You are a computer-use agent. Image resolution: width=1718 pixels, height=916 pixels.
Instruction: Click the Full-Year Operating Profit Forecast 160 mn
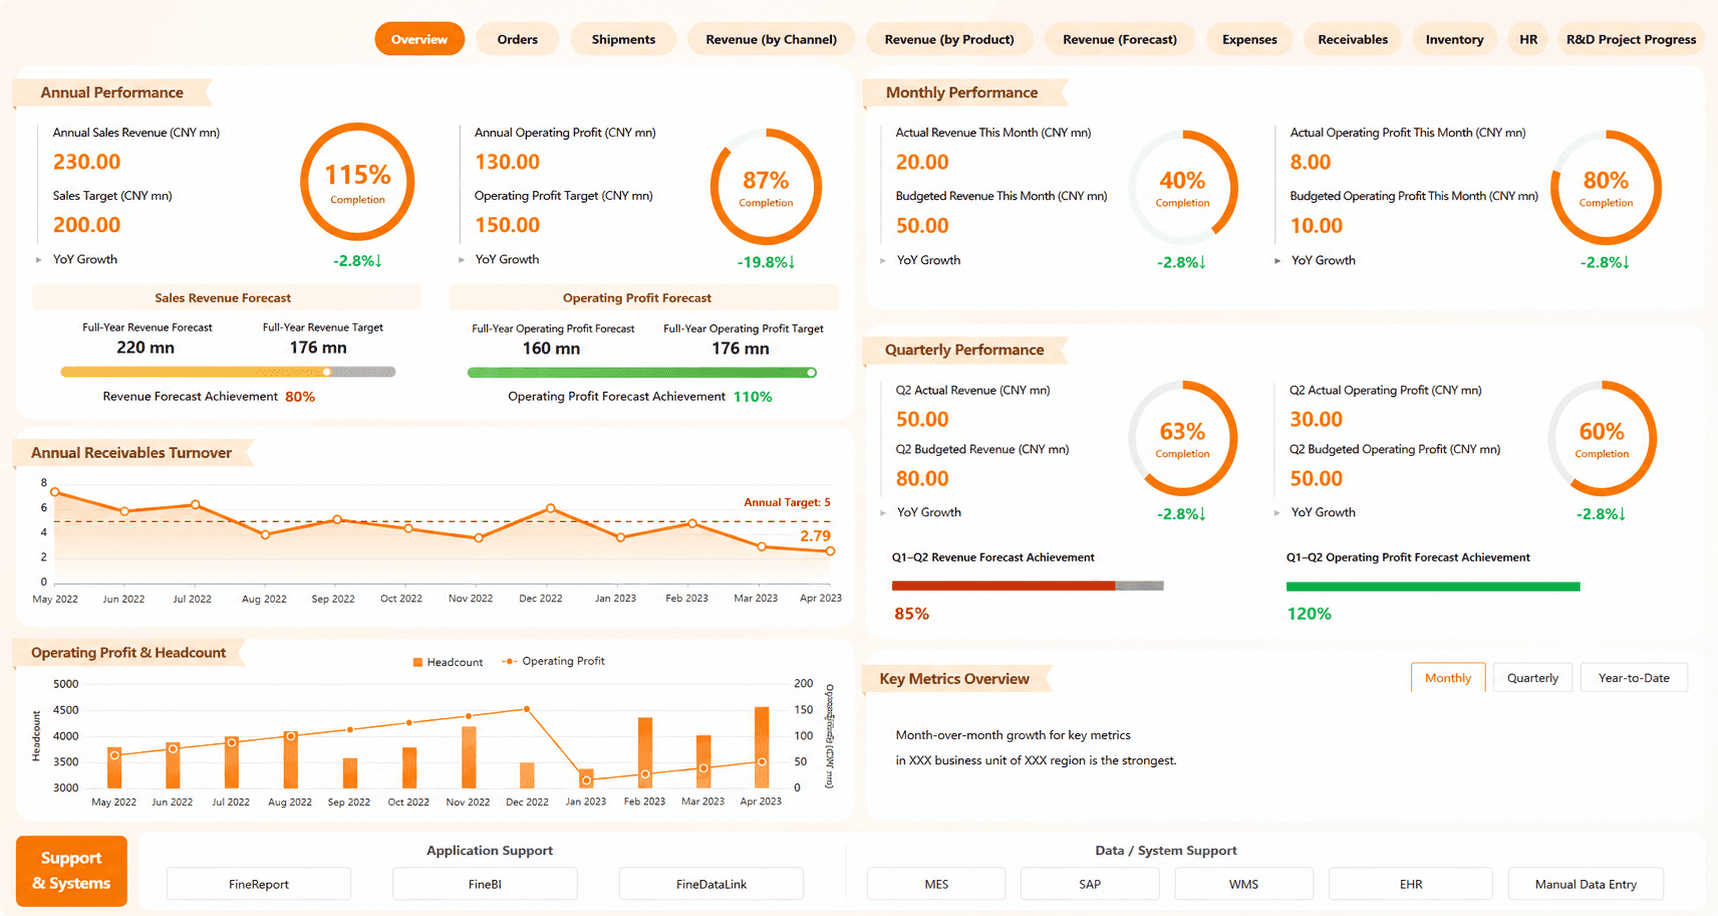pyautogui.click(x=551, y=349)
